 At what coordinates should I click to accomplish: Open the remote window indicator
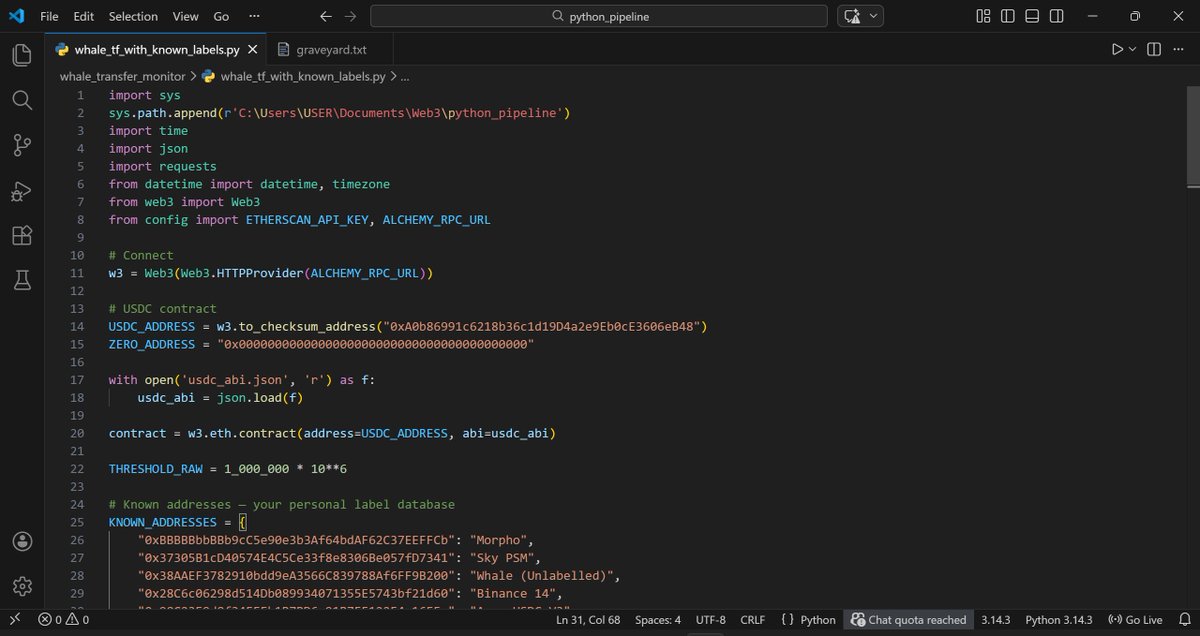click(x=15, y=620)
